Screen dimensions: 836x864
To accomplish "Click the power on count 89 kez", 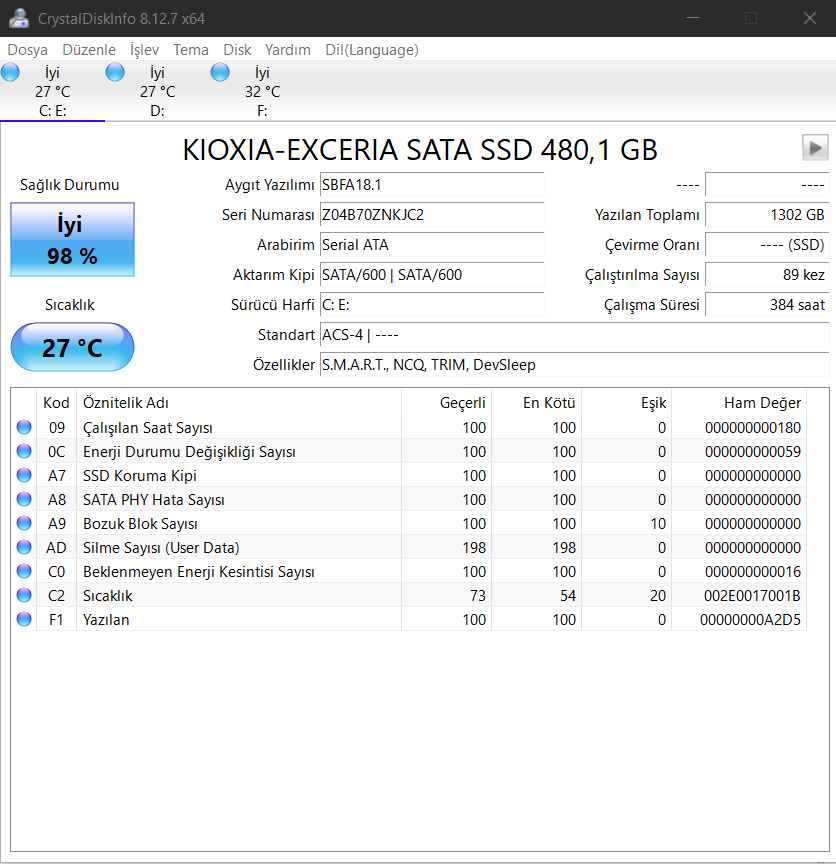I will pyautogui.click(x=767, y=274).
